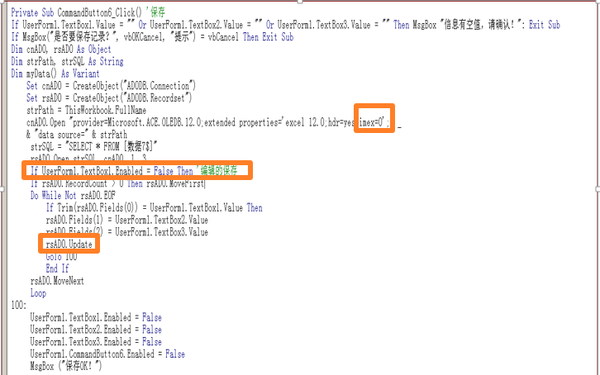Click Set rsADO = CreateObject ADODB.Recordset line

(x=109, y=98)
